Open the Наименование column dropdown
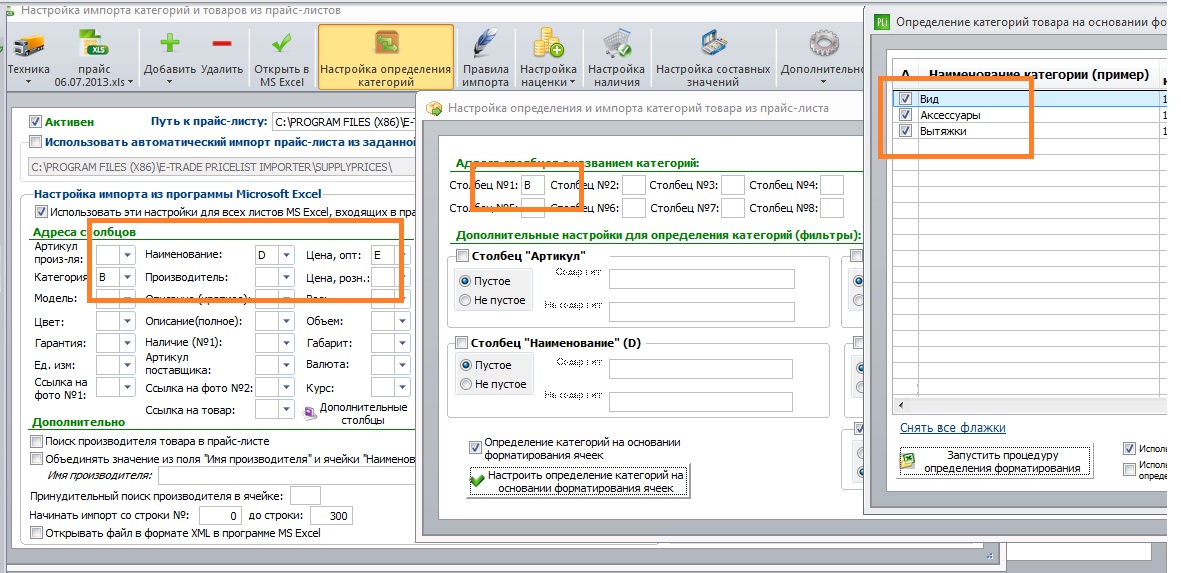 coord(286,255)
